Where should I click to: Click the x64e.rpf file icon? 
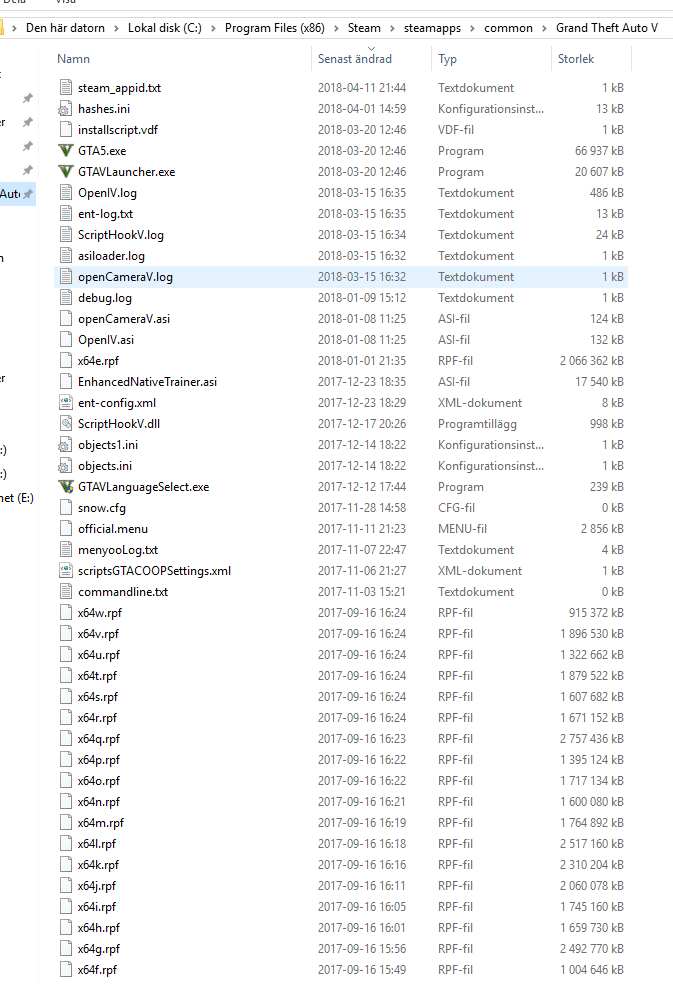(65, 361)
